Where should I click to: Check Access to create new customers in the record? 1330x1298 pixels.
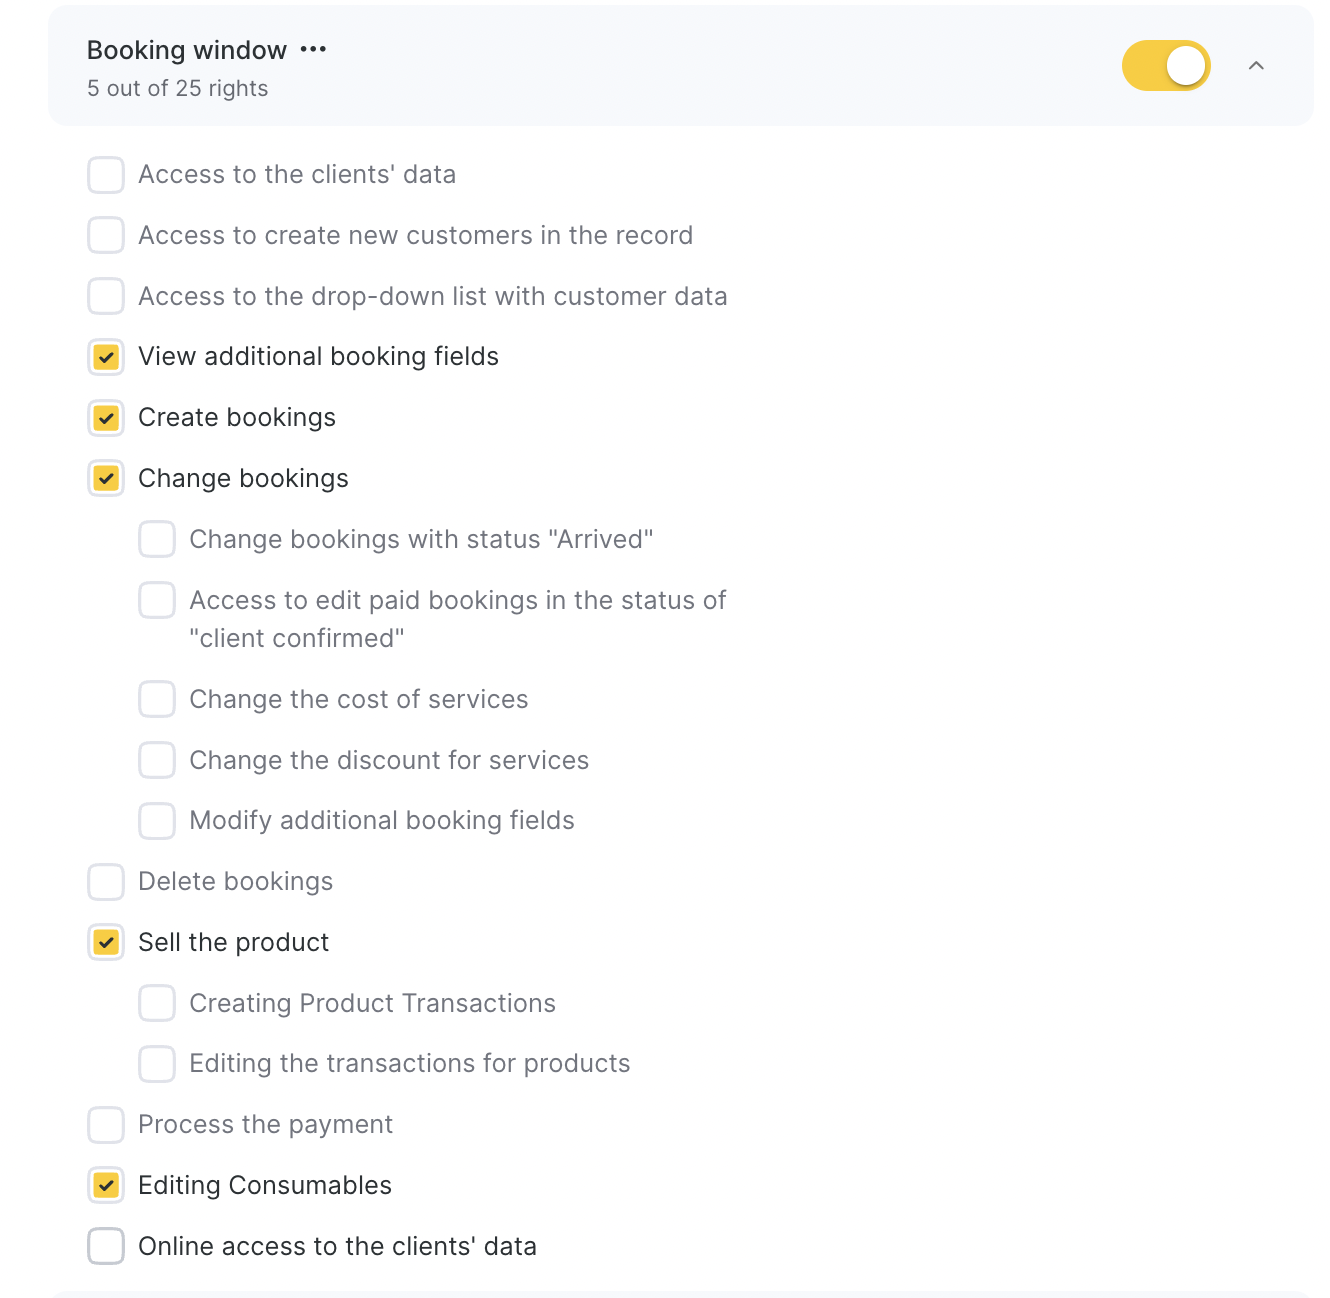106,236
